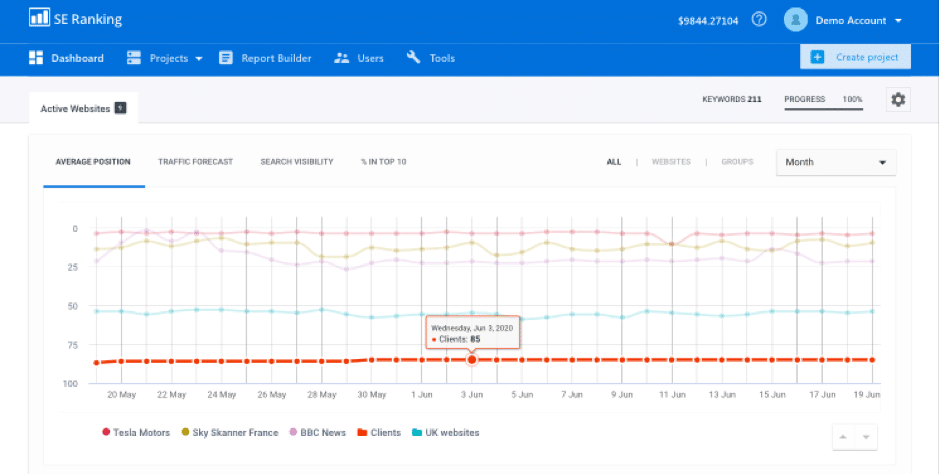Open the settings gear icon
939x474 pixels.
[x=898, y=100]
